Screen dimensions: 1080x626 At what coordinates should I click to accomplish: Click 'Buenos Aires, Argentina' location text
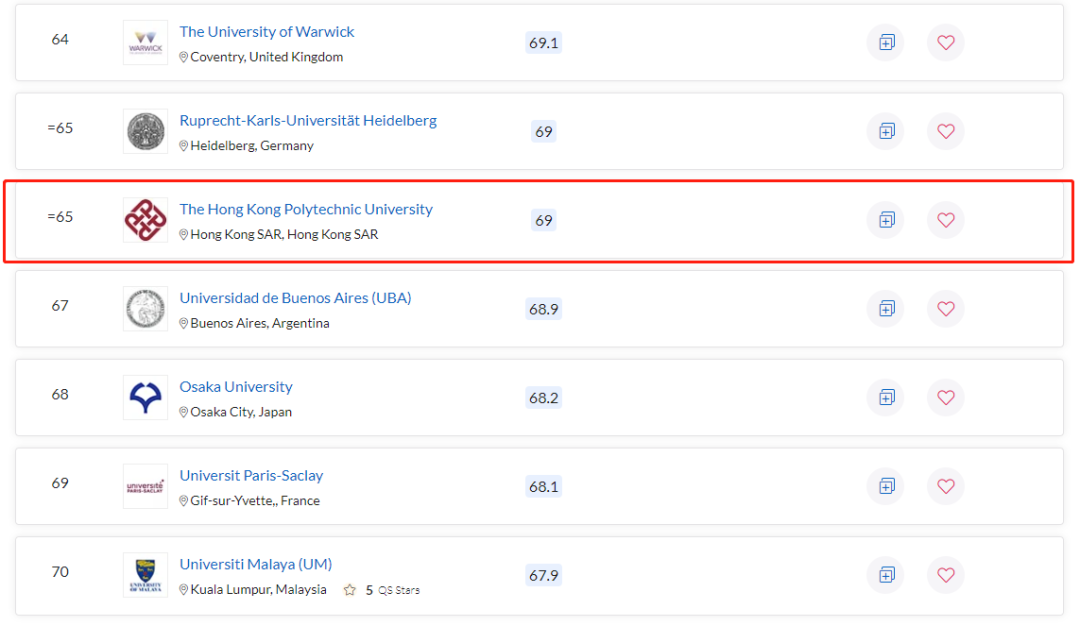click(260, 324)
